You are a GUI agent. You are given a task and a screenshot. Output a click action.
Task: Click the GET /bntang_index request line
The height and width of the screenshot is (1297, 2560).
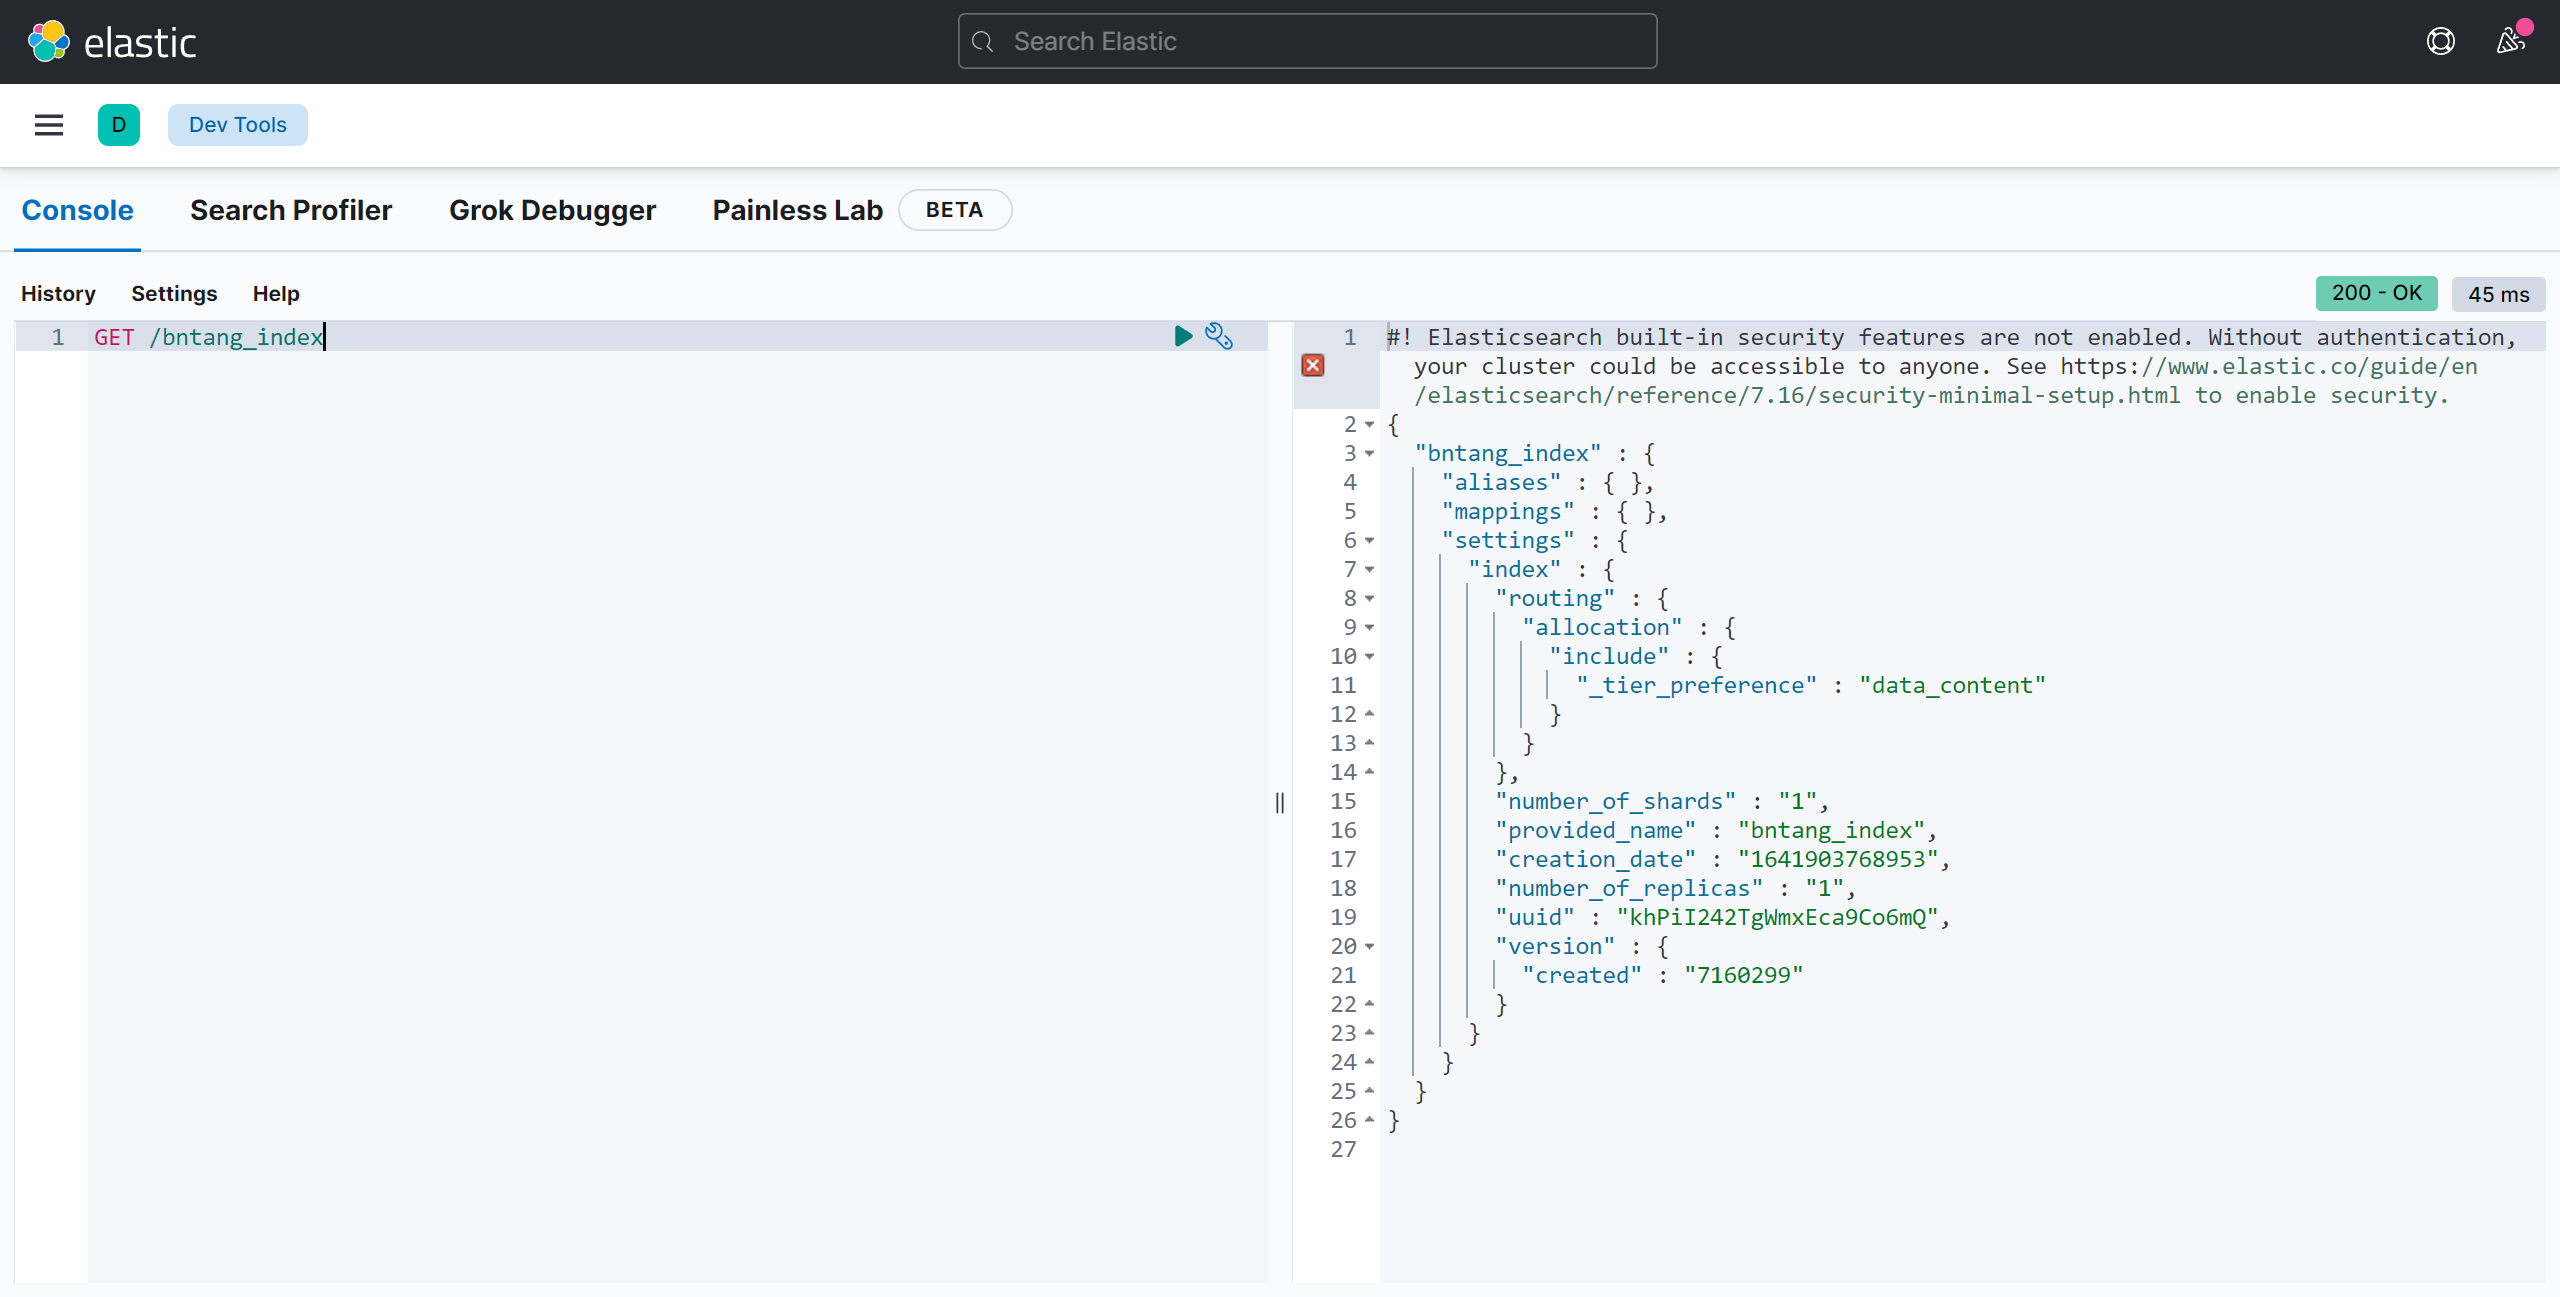pyautogui.click(x=208, y=337)
